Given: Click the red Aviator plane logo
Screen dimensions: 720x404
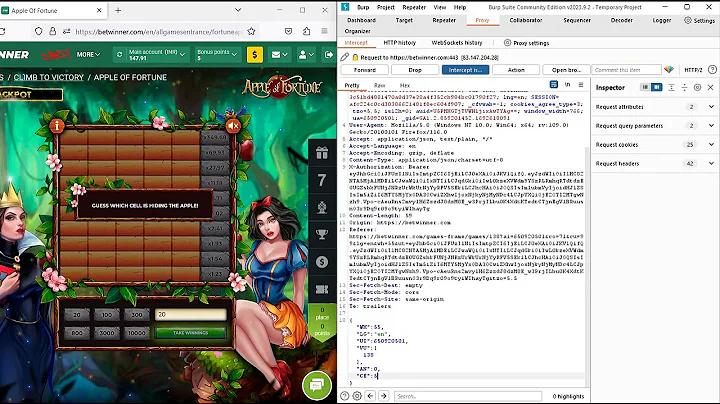Looking at the screenshot, I should click(x=56, y=55).
